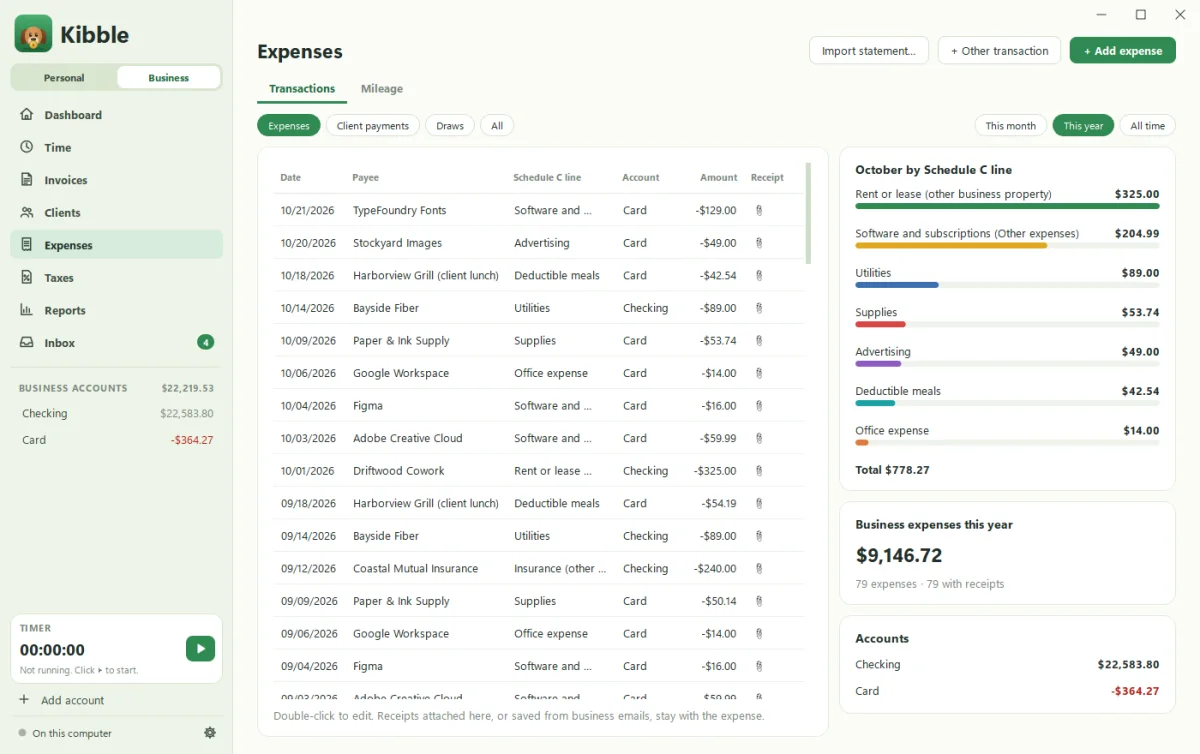This screenshot has height=754, width=1200.
Task: Open the Time section clock icon
Action: 27,147
